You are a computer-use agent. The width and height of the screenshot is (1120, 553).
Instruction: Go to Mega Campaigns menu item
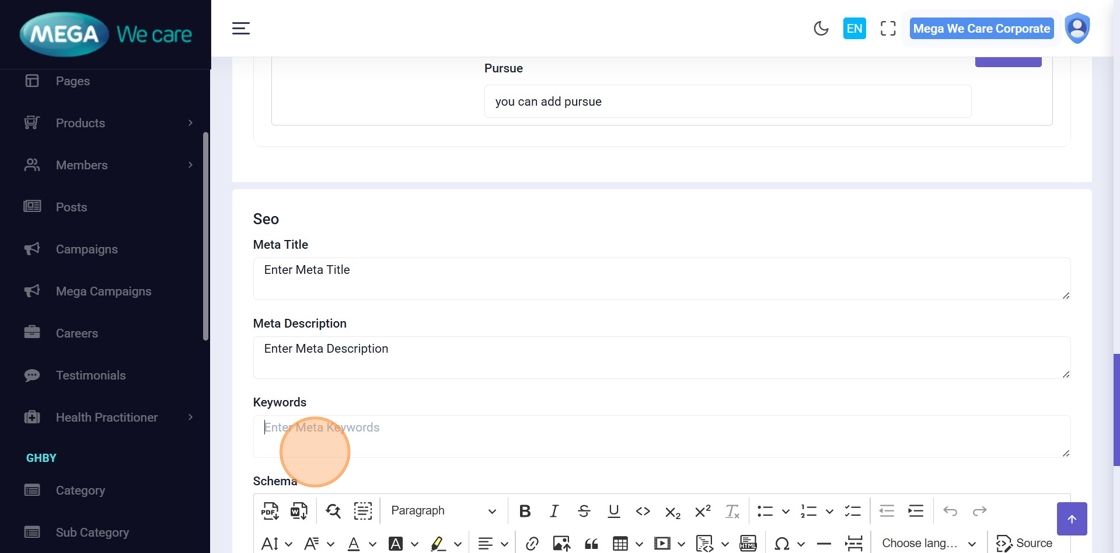pyautogui.click(x=103, y=291)
